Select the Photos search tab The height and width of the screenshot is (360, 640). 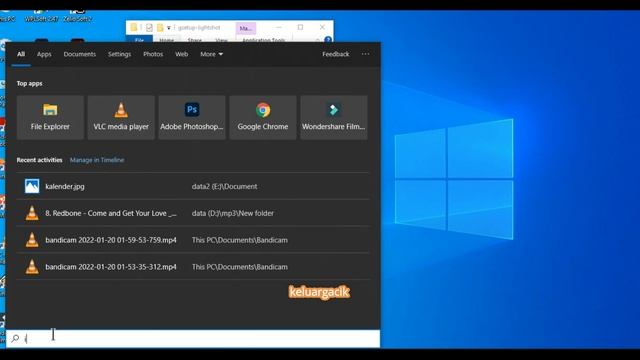click(153, 54)
